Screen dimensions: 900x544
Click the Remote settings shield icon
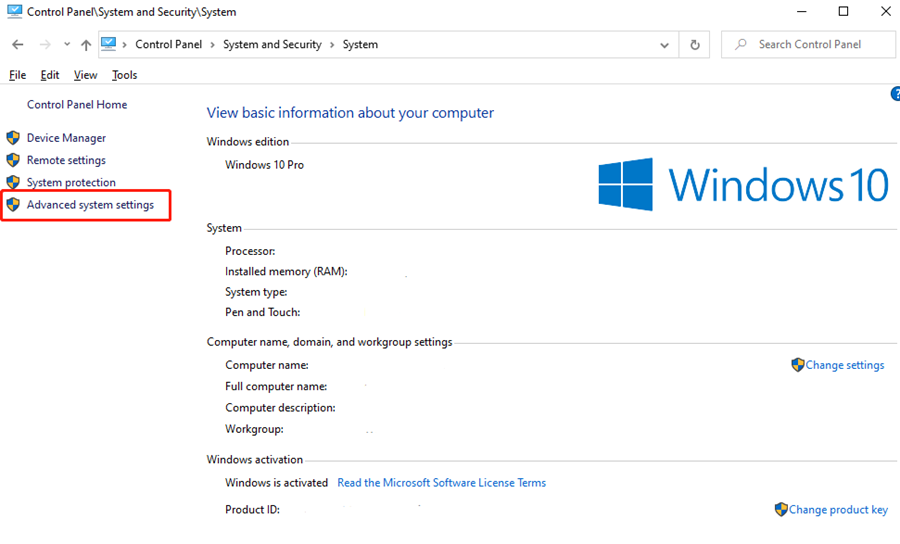tap(13, 160)
